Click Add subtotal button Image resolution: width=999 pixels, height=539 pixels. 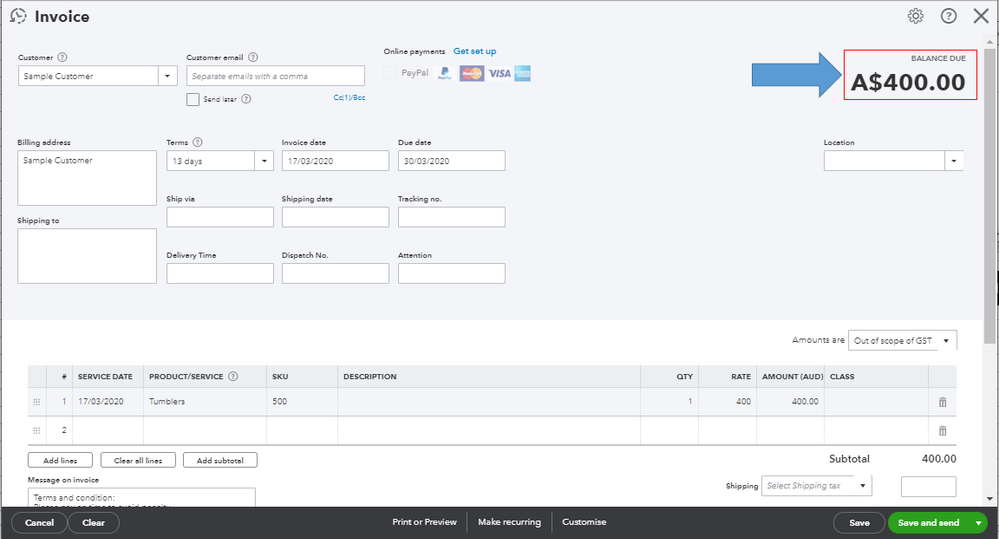click(x=220, y=460)
